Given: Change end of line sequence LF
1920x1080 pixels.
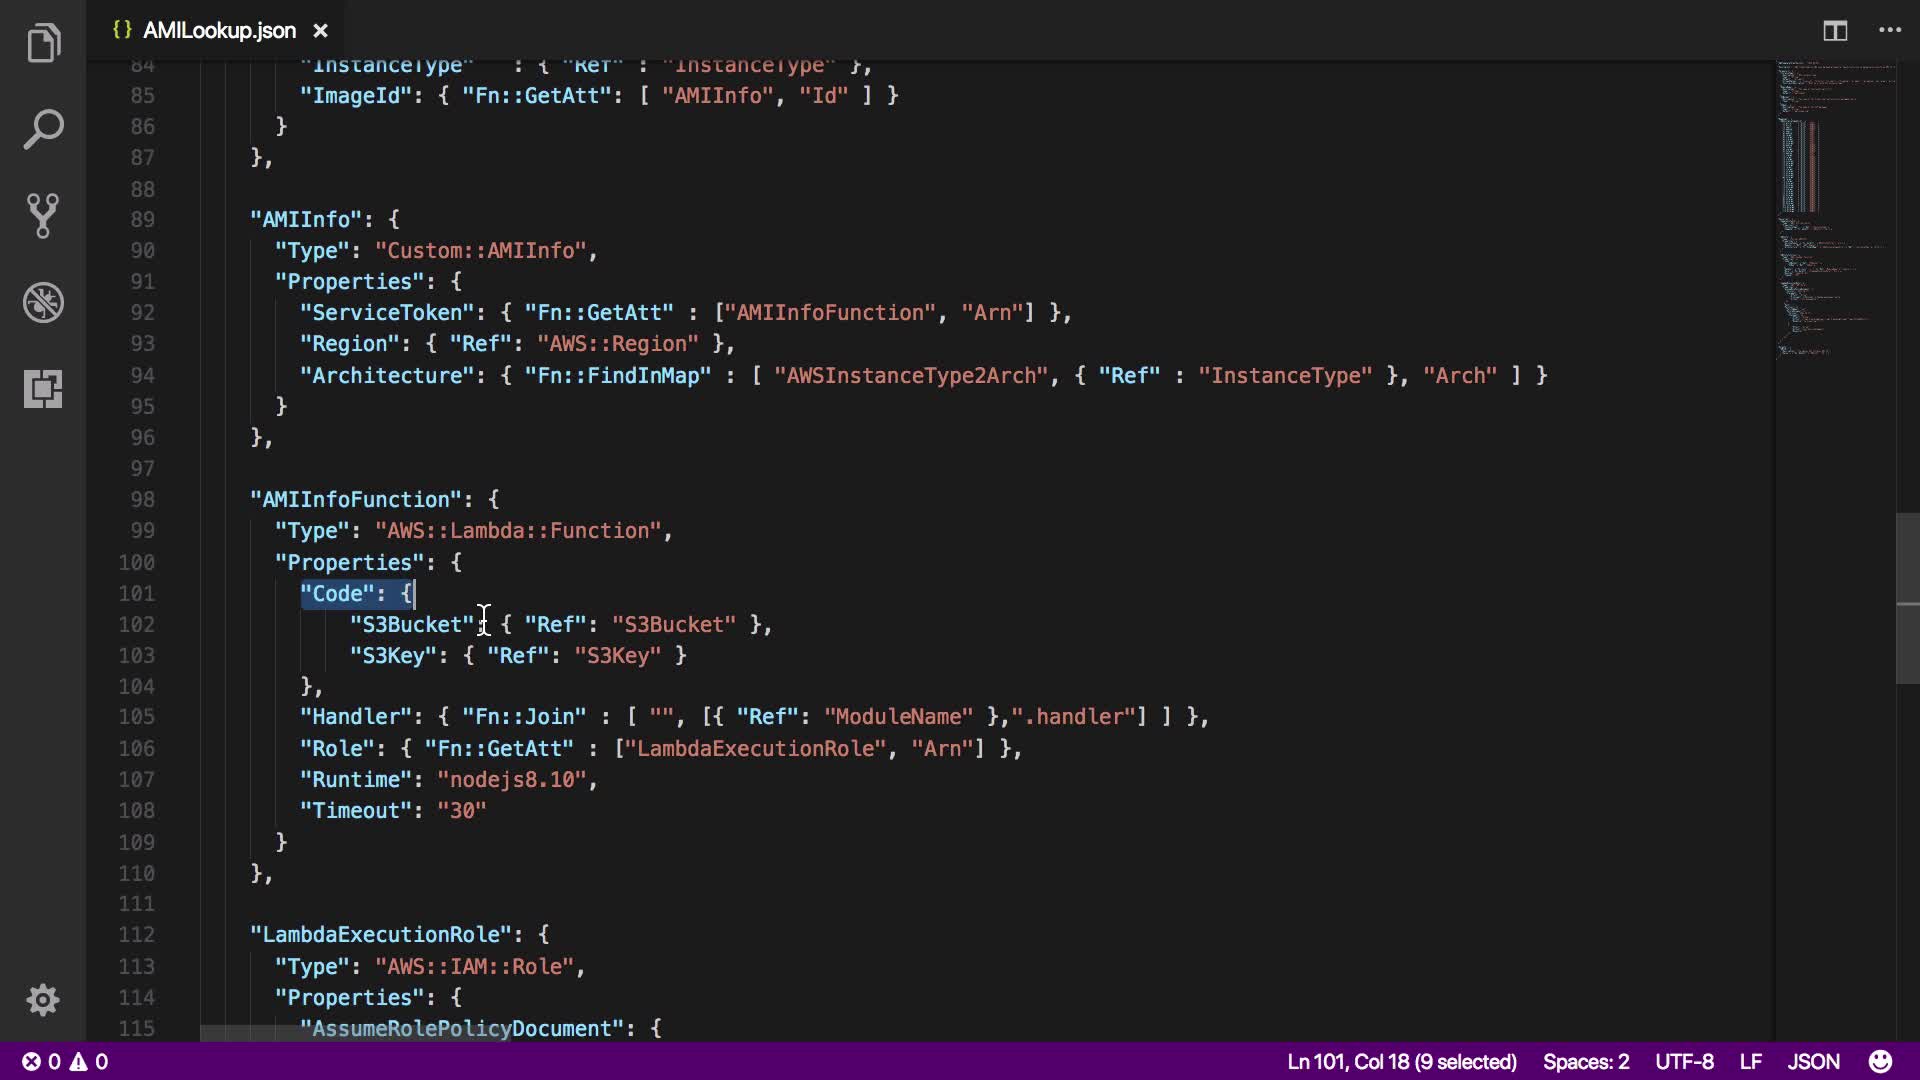Looking at the screenshot, I should click(x=1750, y=1061).
